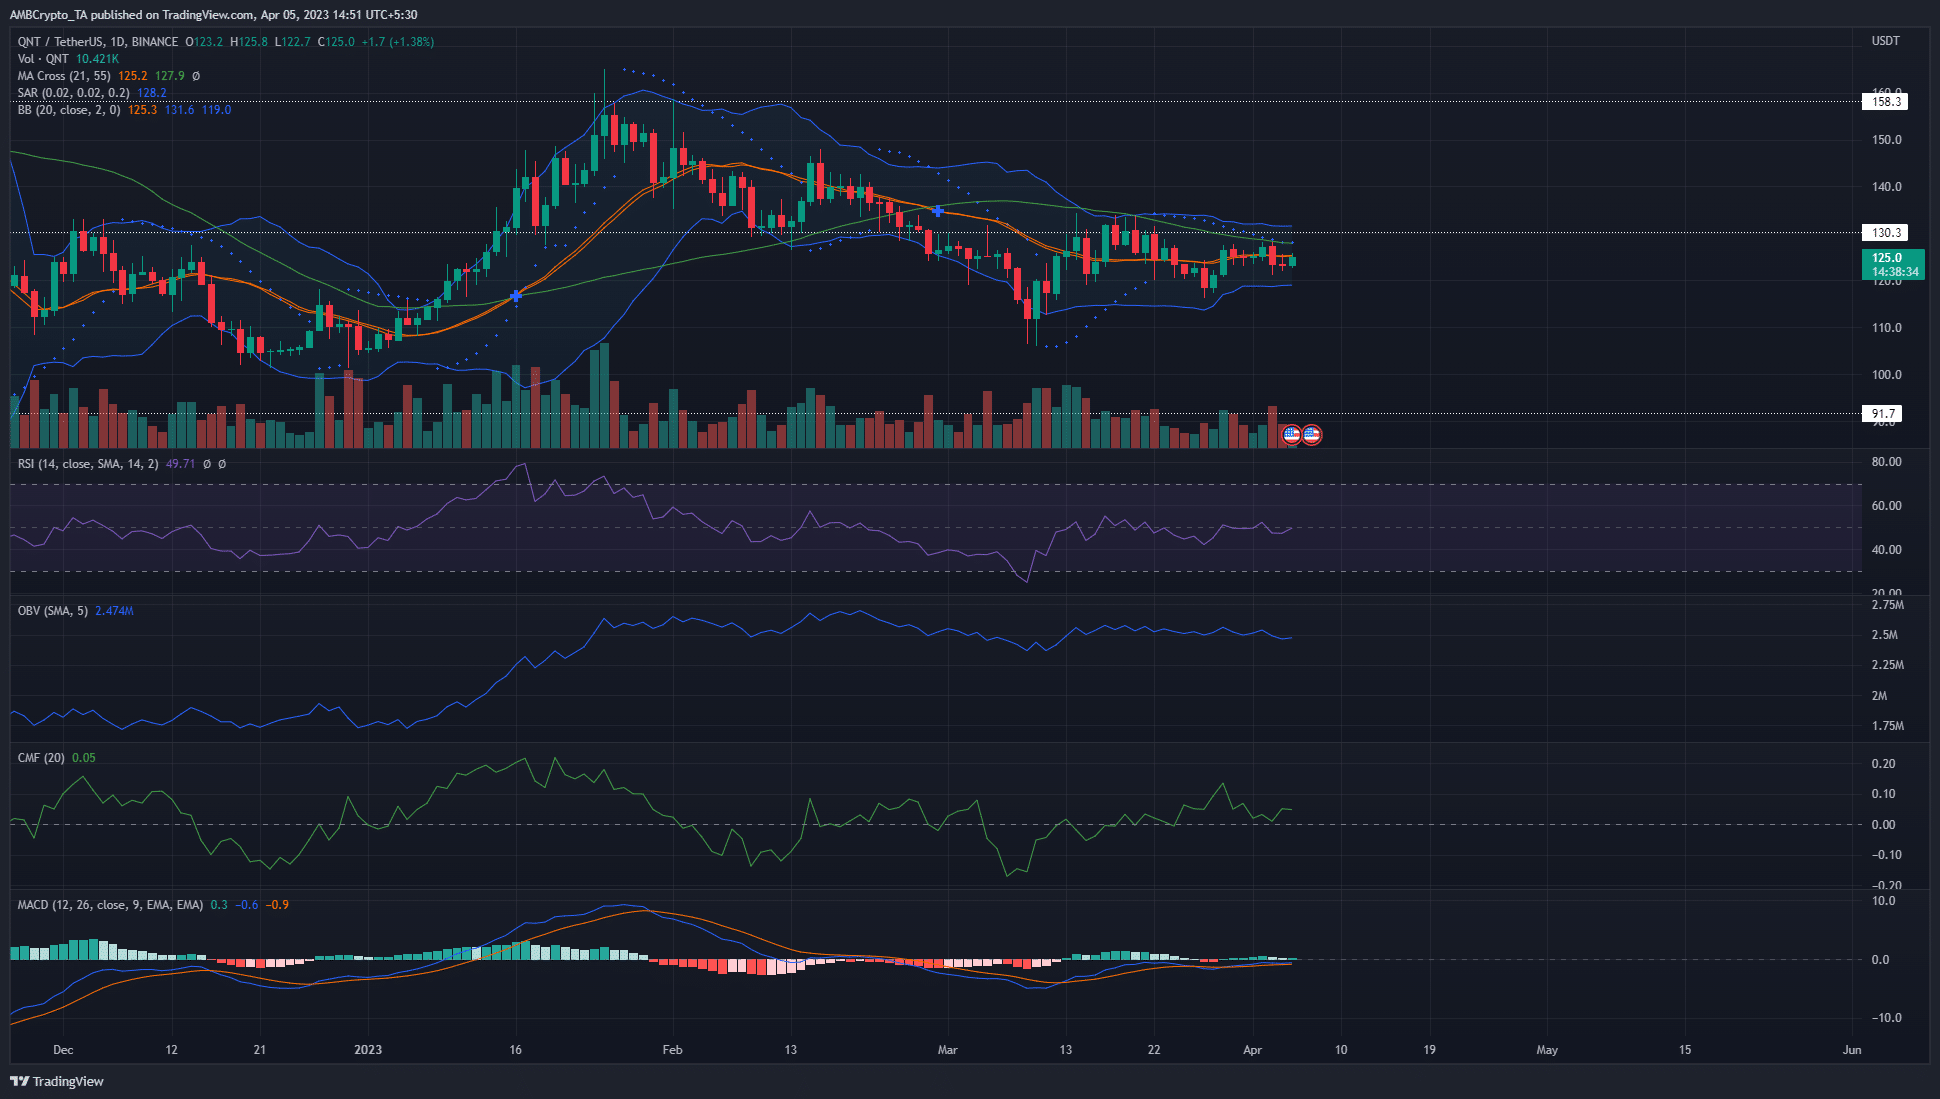Select the OBV (SMA, 5) indicator legend

53,610
